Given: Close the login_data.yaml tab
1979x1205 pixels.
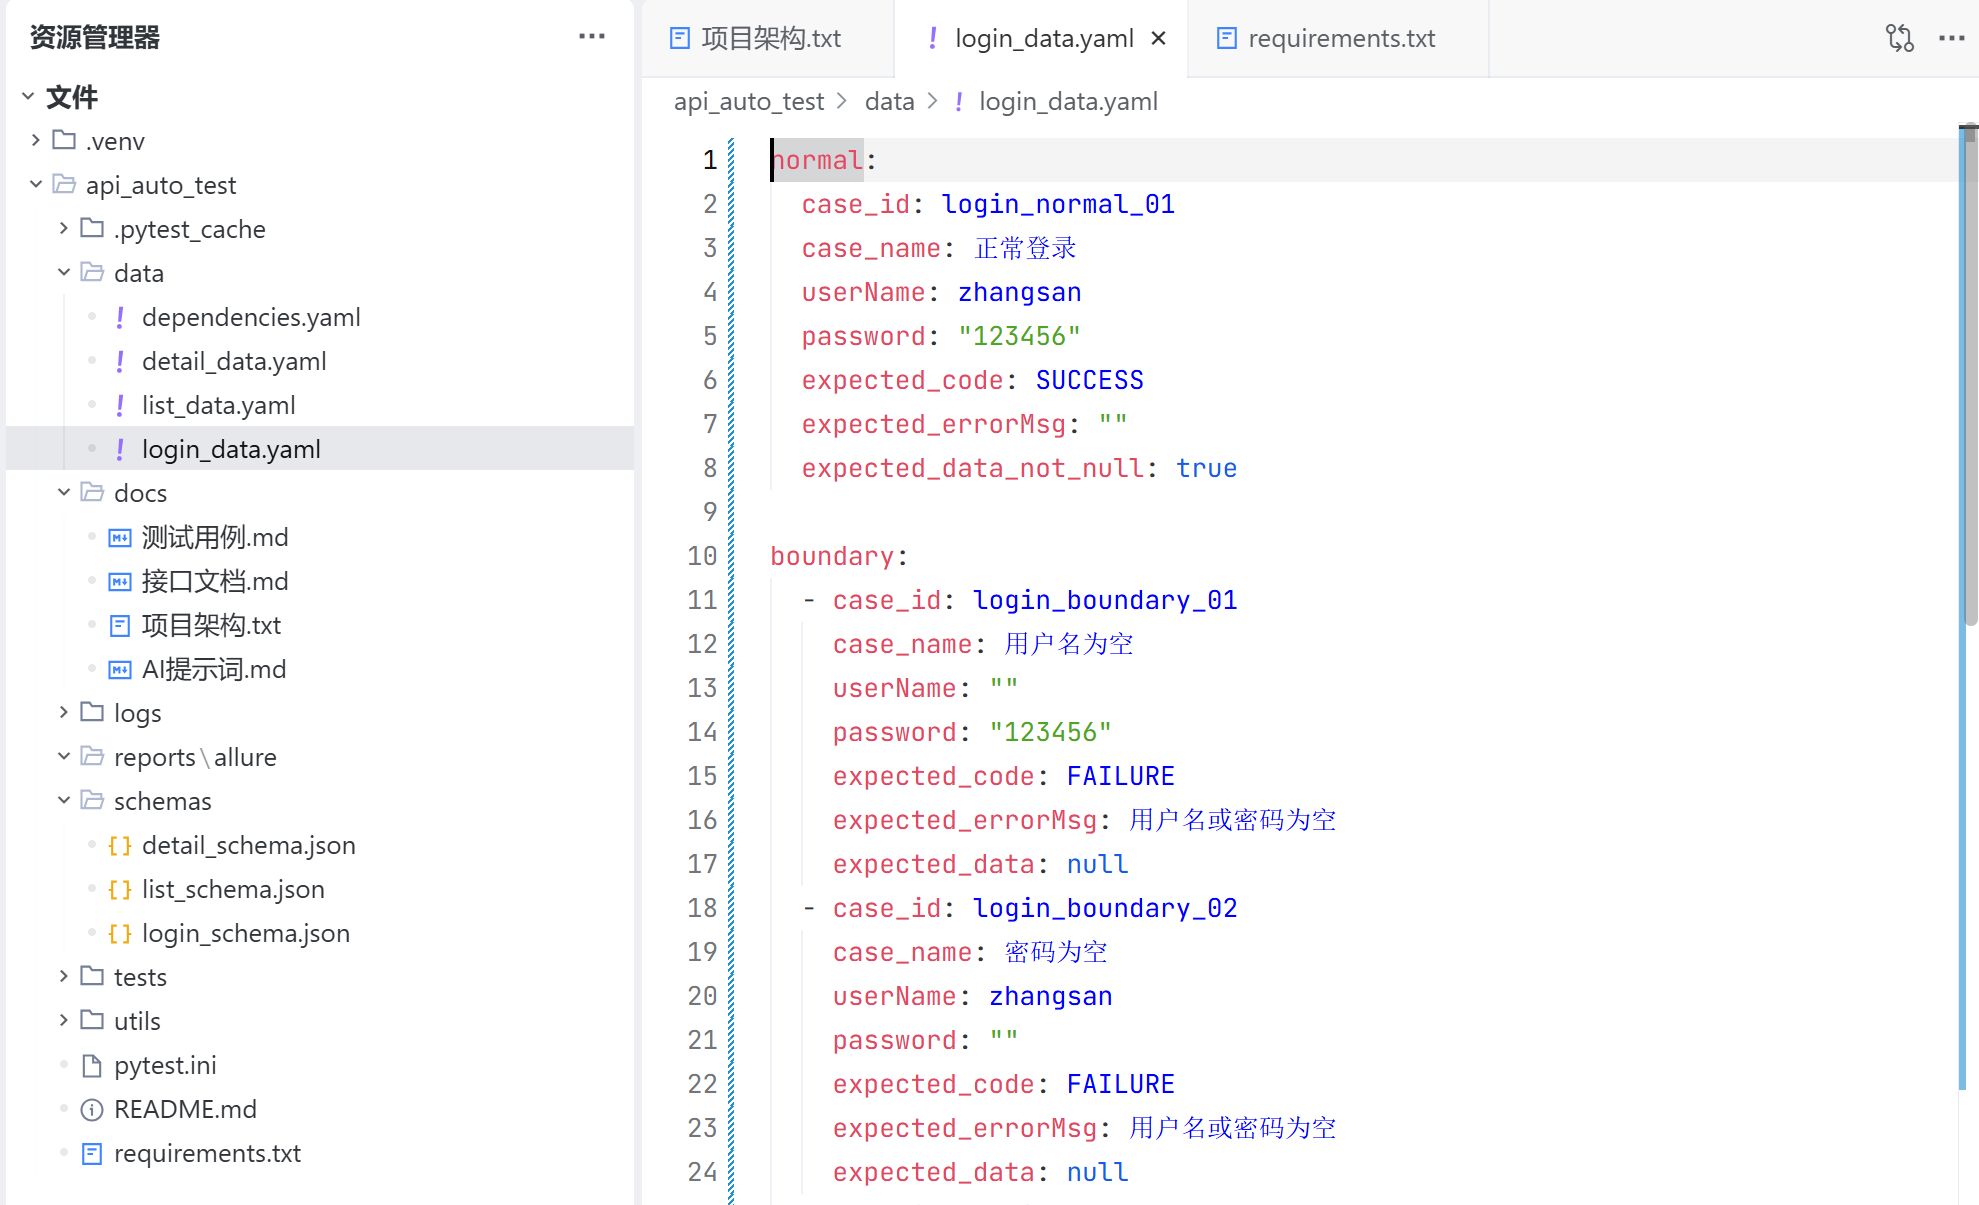Looking at the screenshot, I should point(1159,38).
